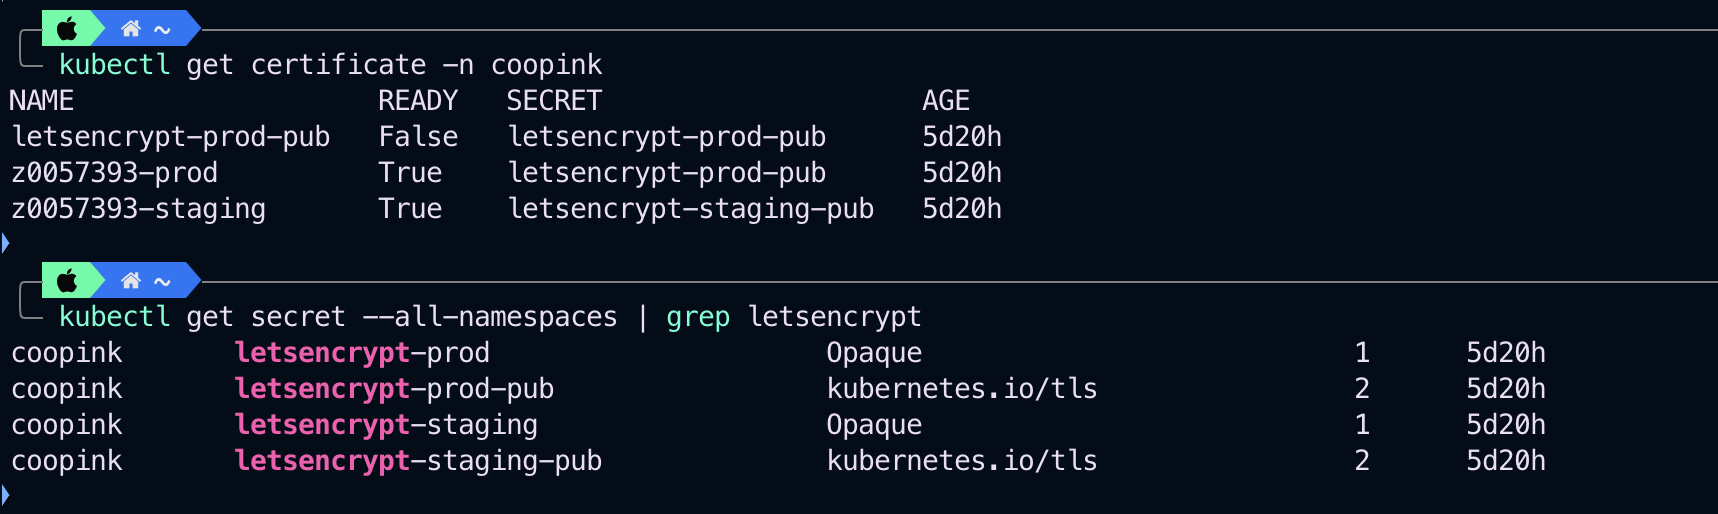The image size is (1718, 514).
Task: Click the letsencrypt-staging-pub secret in the certificate table
Action: [x=690, y=209]
